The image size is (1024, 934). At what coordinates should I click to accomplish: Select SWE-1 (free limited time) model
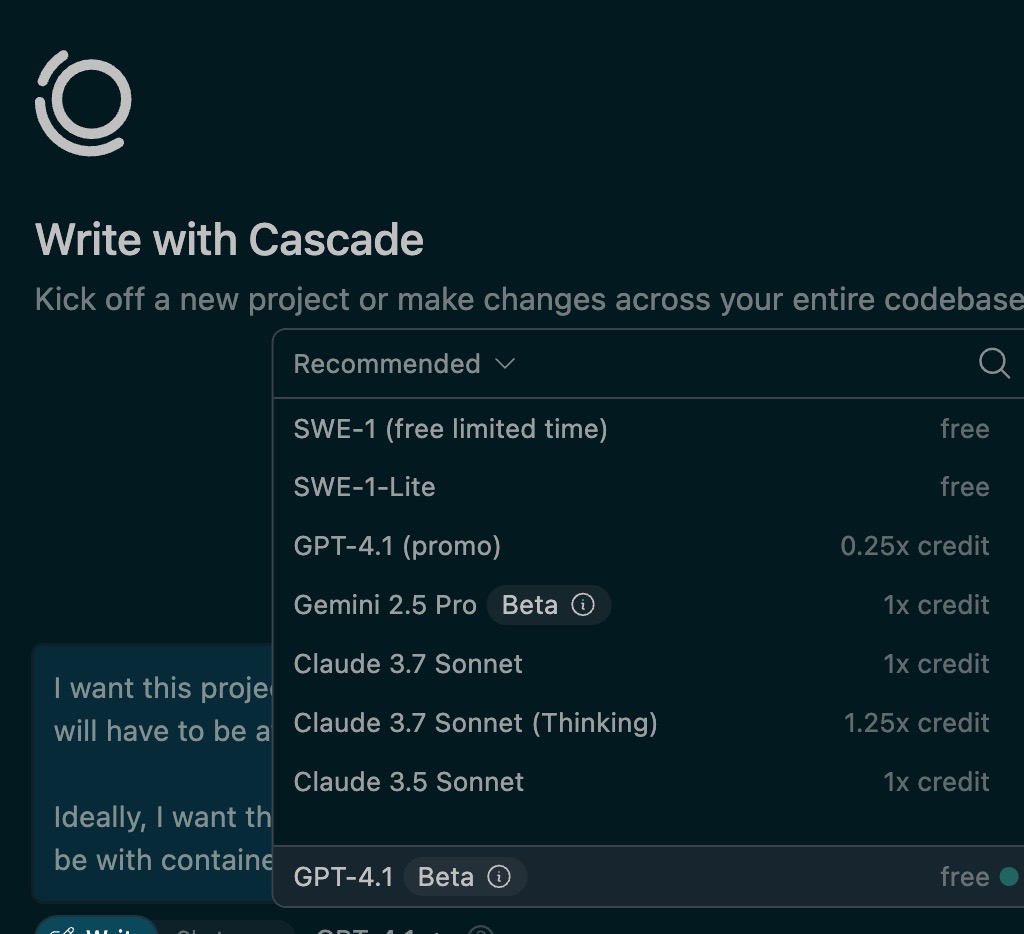[648, 429]
